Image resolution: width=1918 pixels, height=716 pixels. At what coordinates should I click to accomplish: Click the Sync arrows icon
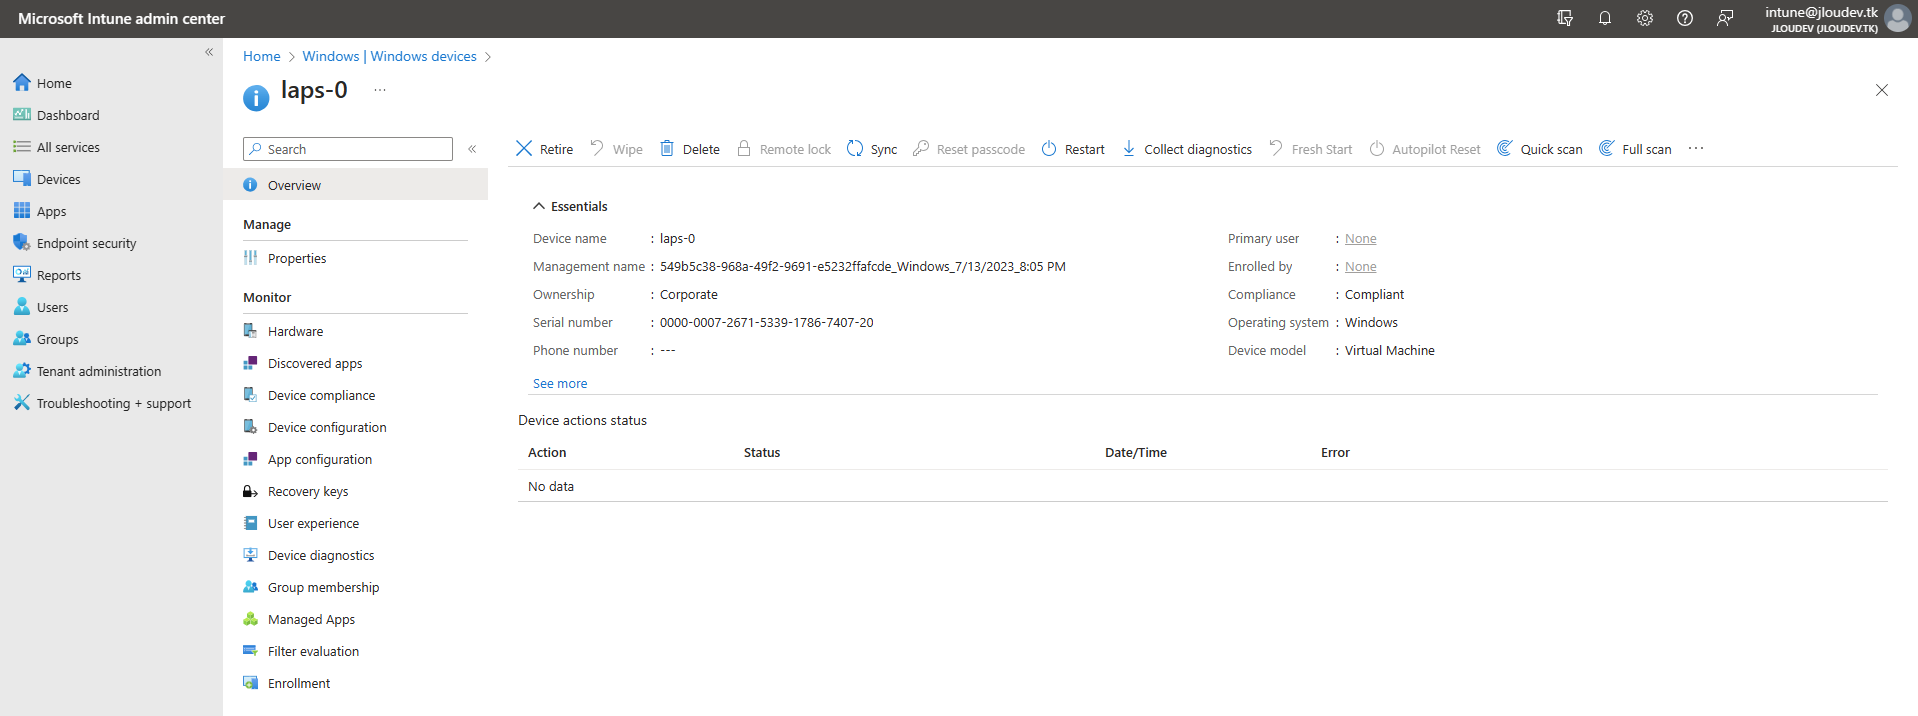pos(855,148)
